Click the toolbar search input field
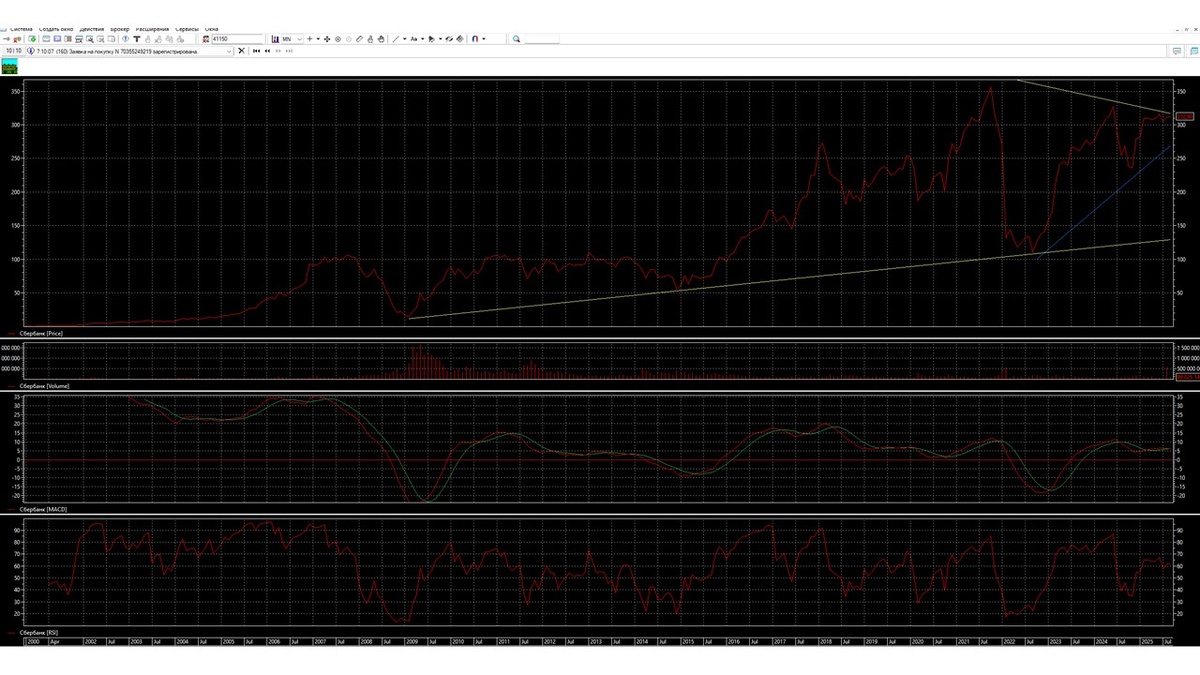Screen dimensions: 1200x675 point(541,39)
